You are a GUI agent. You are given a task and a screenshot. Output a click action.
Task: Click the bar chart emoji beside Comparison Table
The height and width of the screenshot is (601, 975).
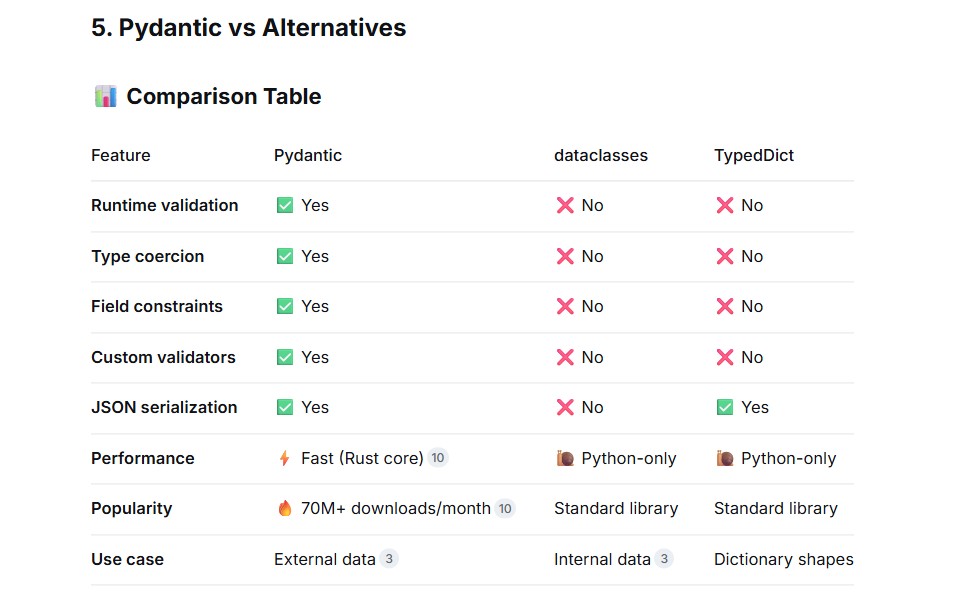[105, 96]
